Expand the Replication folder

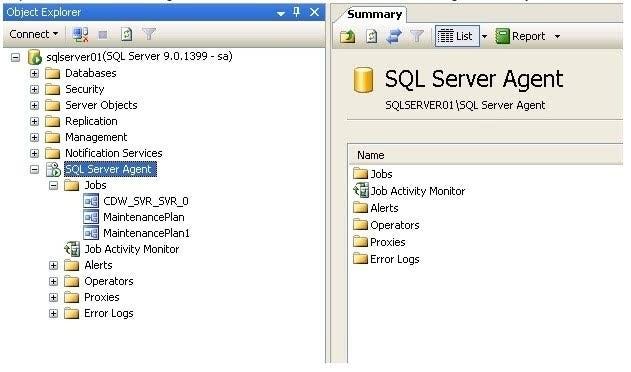point(35,122)
